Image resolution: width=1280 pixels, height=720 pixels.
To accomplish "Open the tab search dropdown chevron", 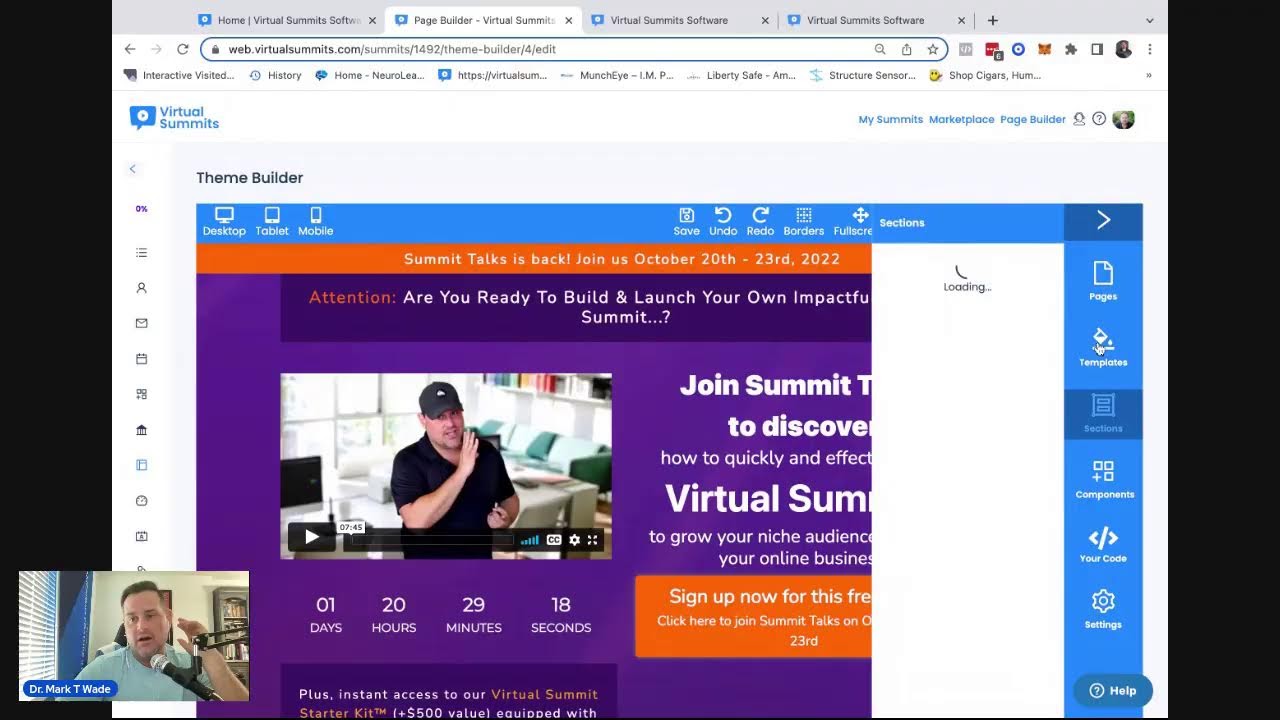I will (1149, 20).
